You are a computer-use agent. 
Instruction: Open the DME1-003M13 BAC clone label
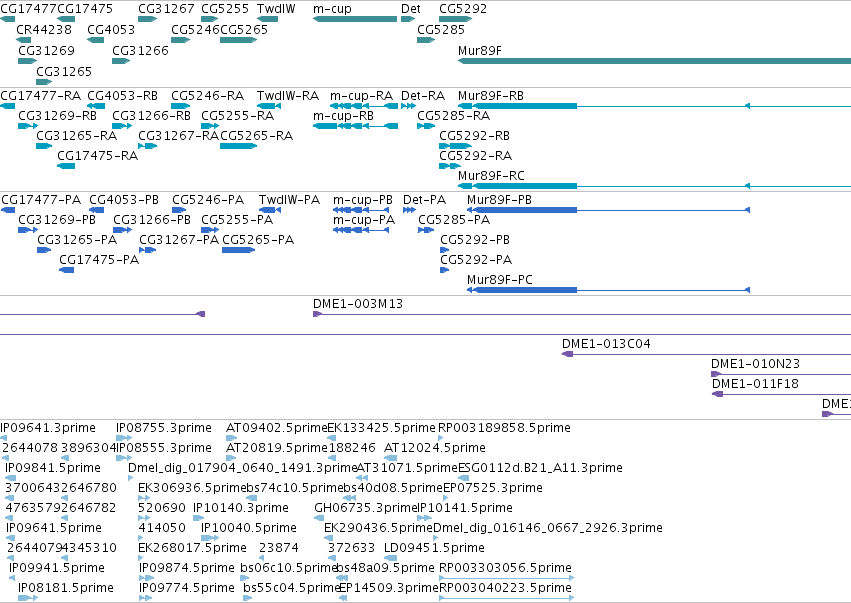tap(358, 303)
